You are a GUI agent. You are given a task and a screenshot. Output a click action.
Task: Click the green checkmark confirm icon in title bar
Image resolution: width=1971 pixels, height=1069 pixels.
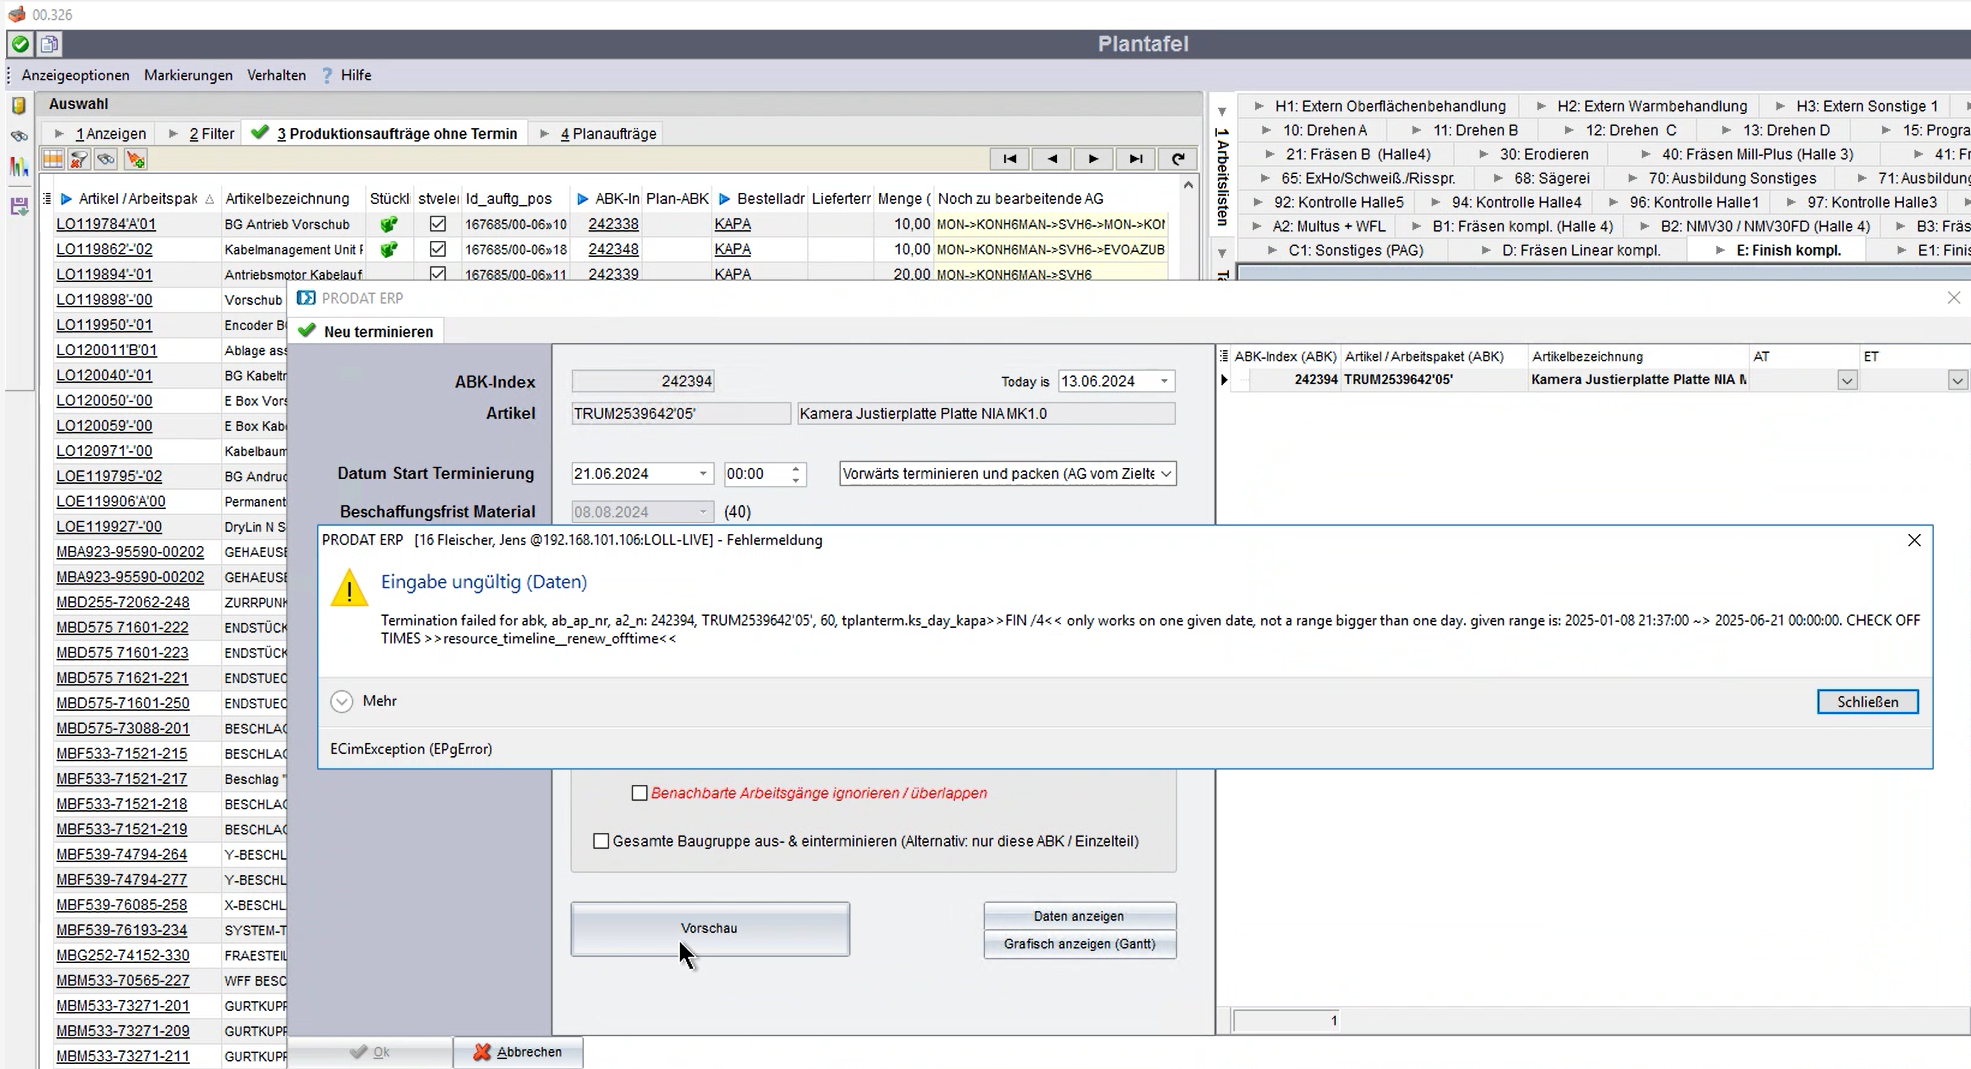(x=19, y=44)
